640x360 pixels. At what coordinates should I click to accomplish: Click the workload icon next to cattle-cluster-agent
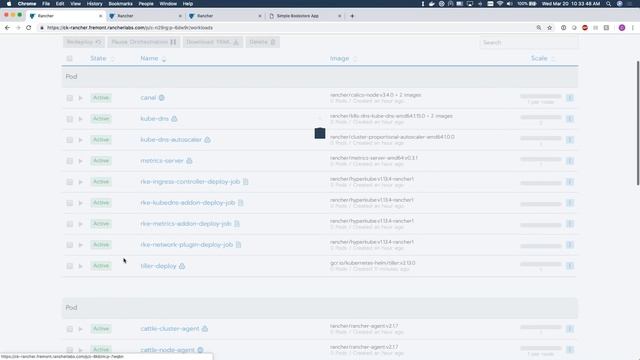[205, 329]
